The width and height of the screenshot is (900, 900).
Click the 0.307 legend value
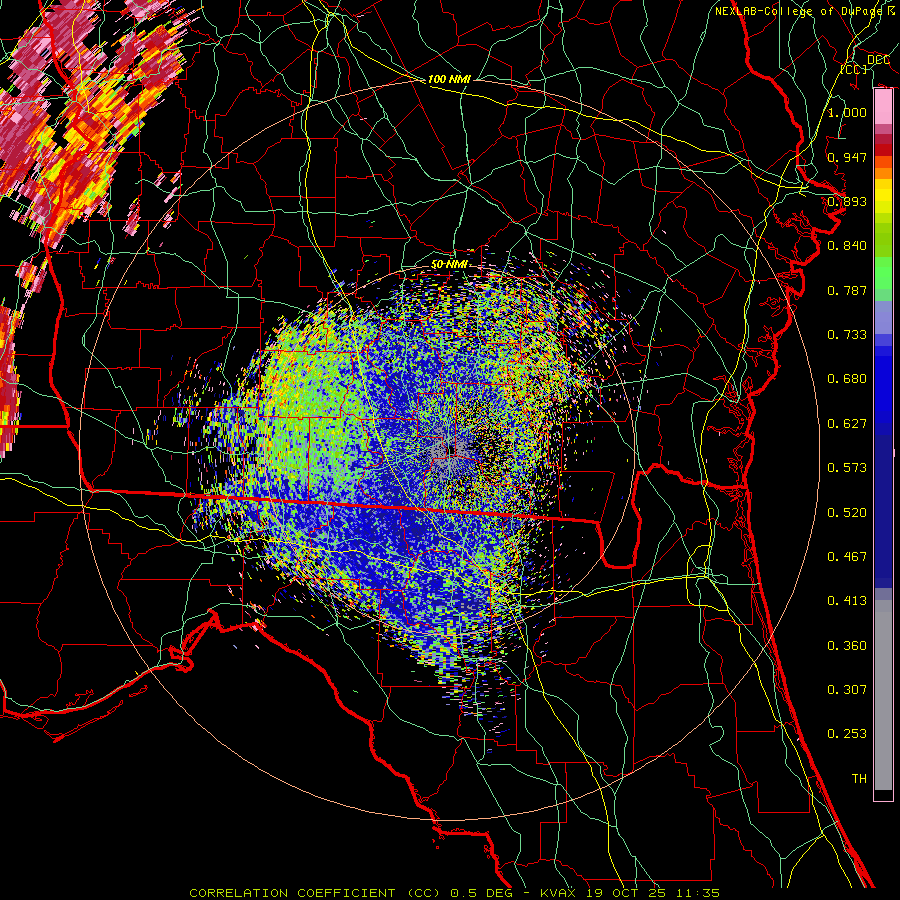click(x=847, y=690)
